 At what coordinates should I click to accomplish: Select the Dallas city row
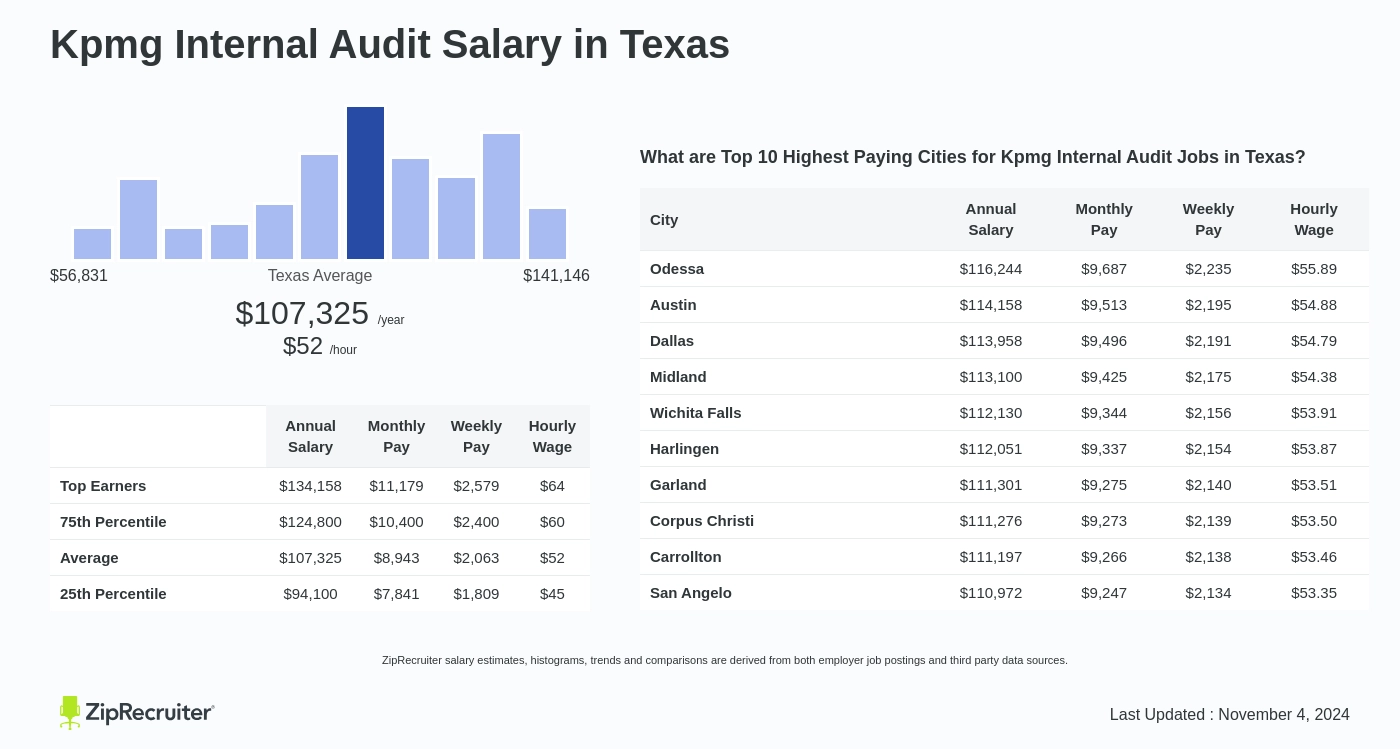pos(1005,341)
